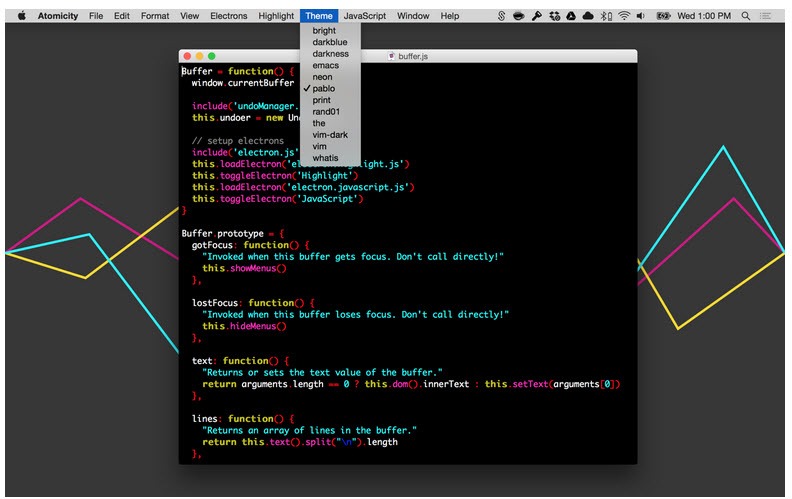The image size is (792, 499).
Task: Open the Apple menu
Action: [21, 16]
